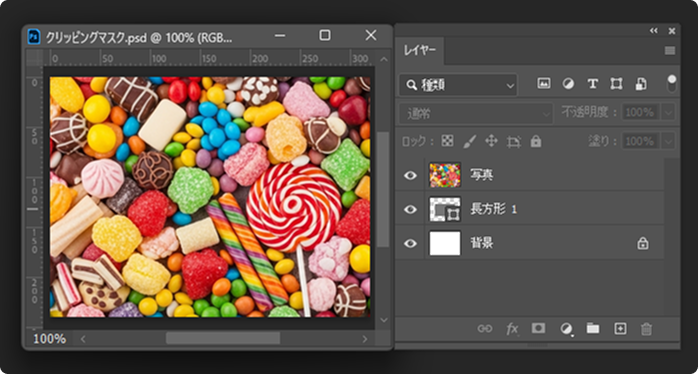Click the 100% zoom field in status bar
698x374 pixels.
(x=49, y=338)
